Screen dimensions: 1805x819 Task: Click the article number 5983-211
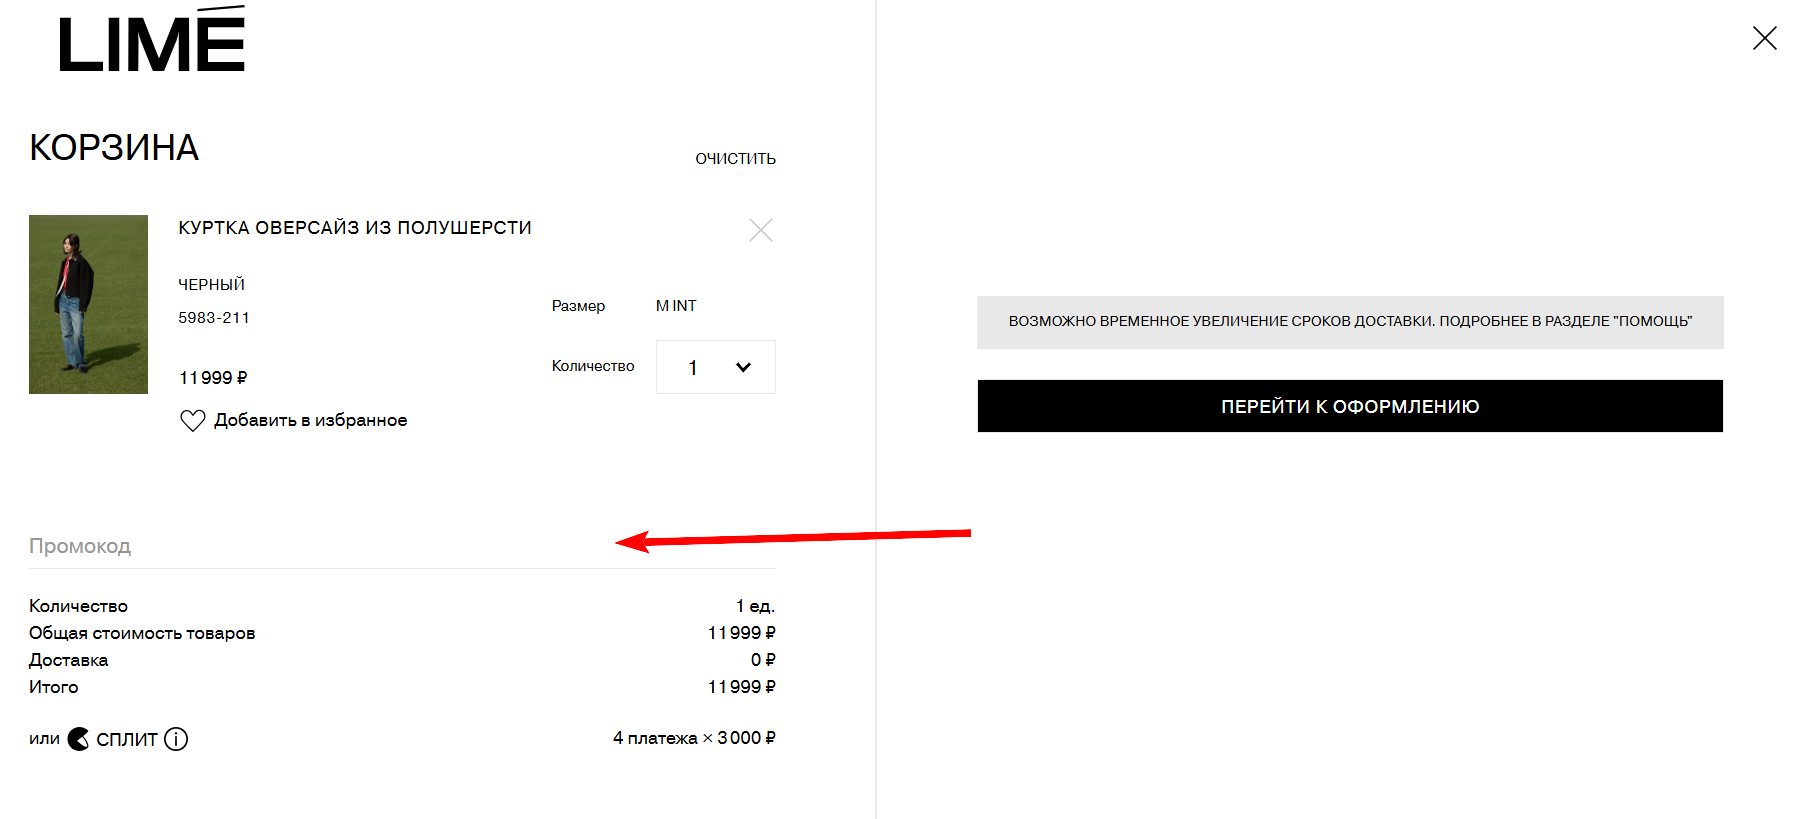pos(214,318)
